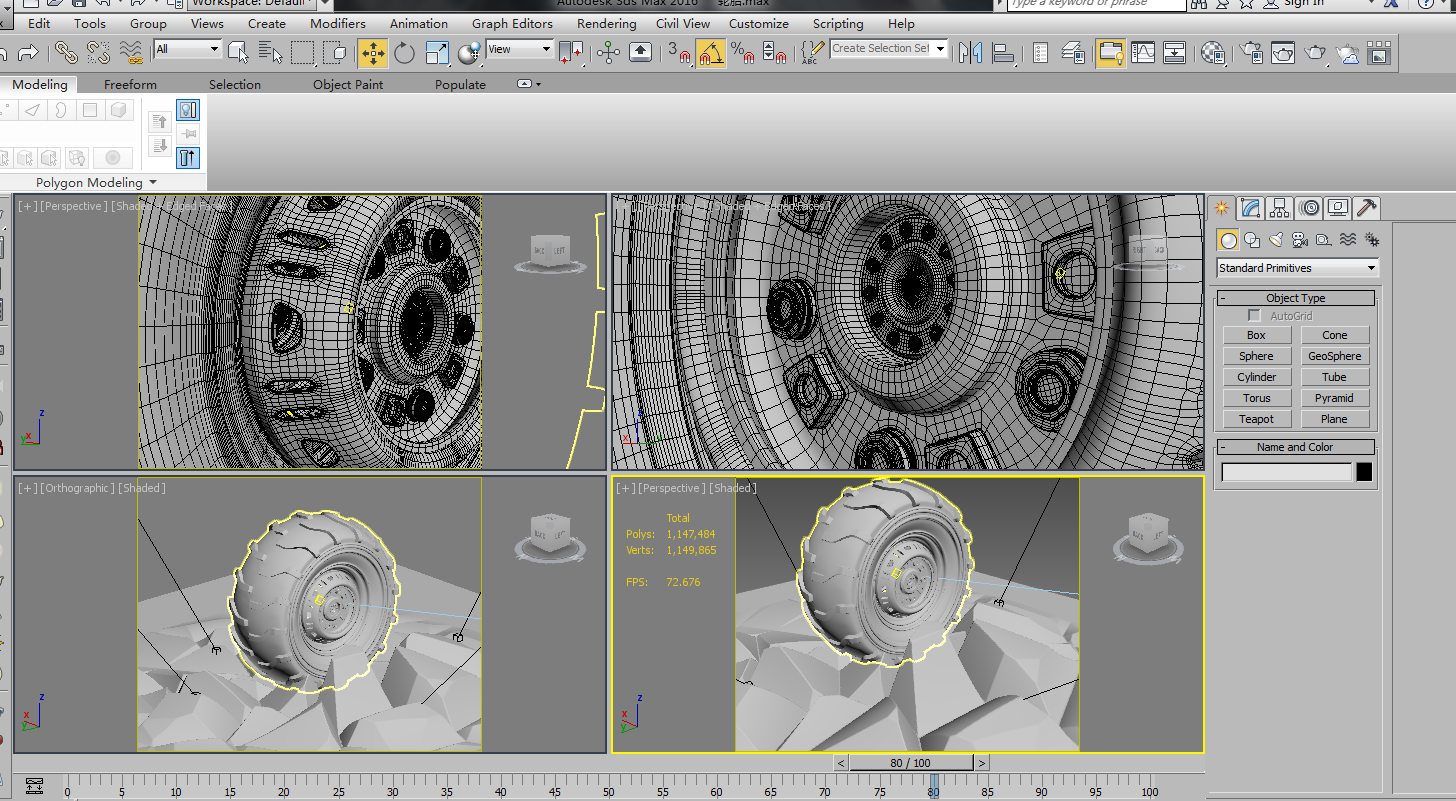Viewport: 1456px width, 801px height.
Task: Enable the AutoGrid checkbox
Action: coord(1254,316)
